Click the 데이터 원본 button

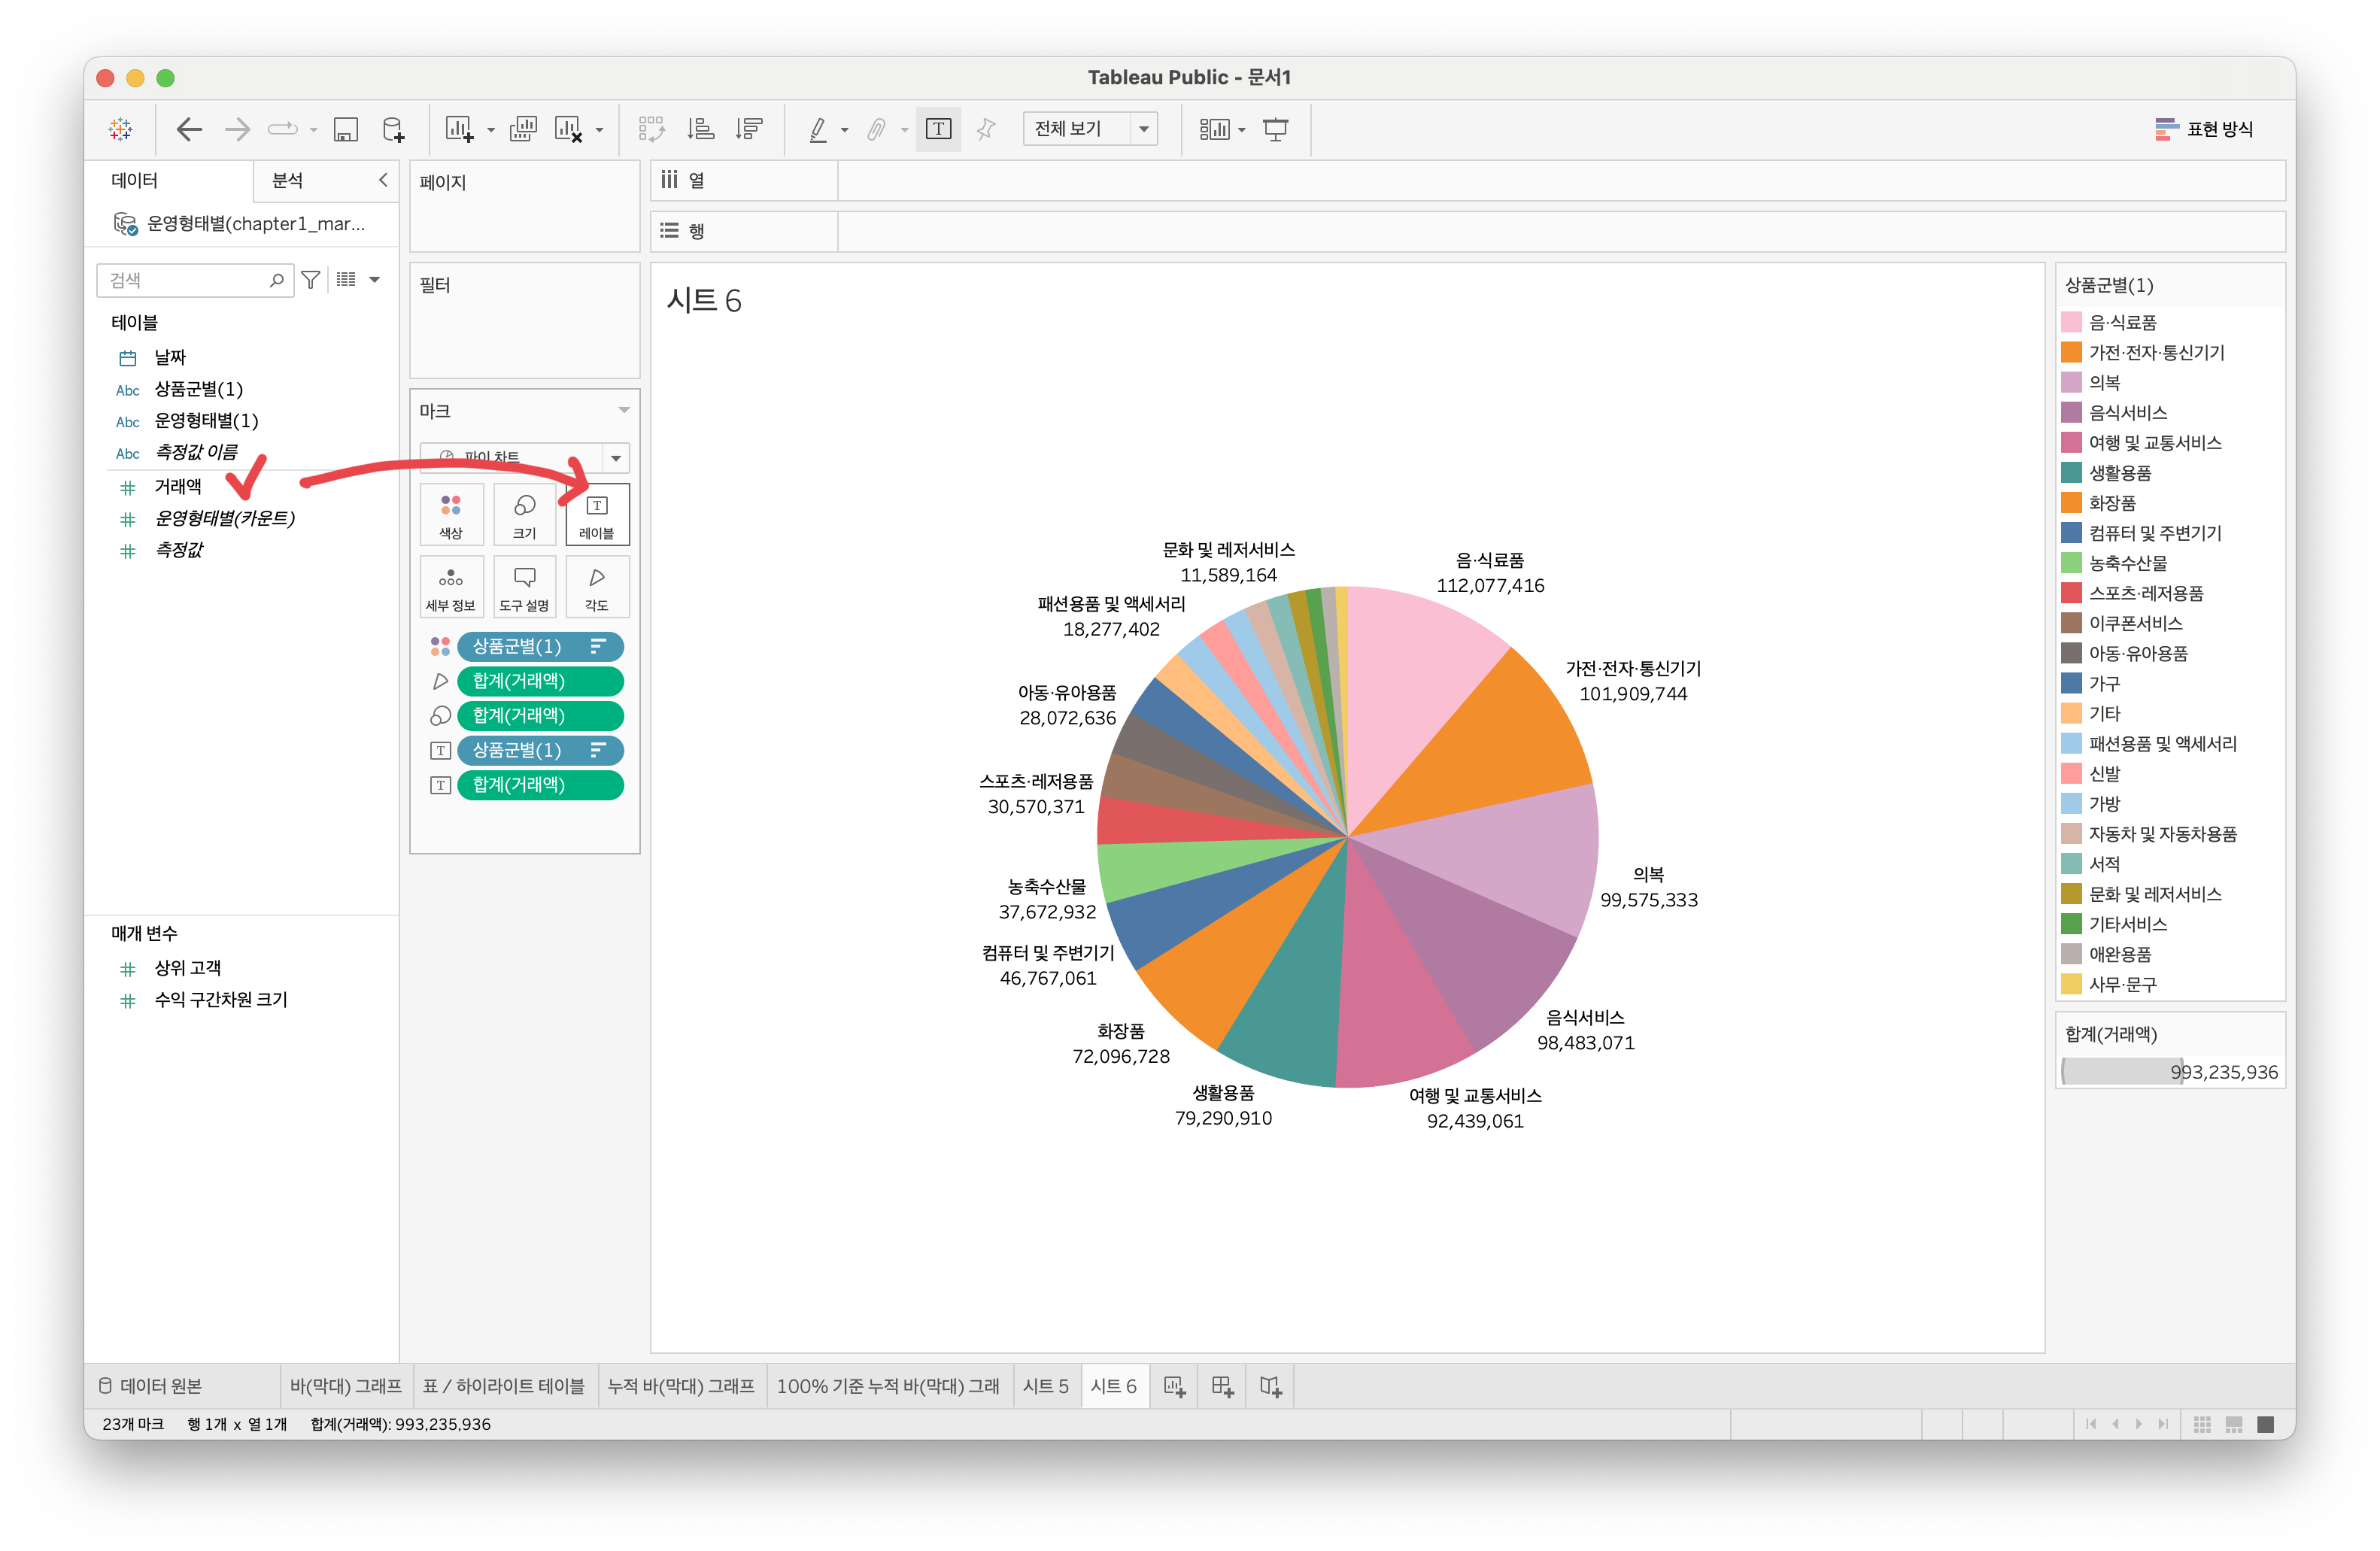point(150,1386)
